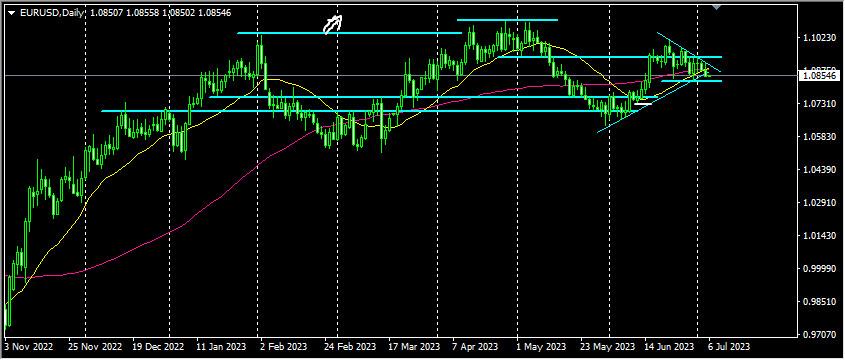Image resolution: width=845 pixels, height=360 pixels.
Task: Select the descending cyan trendline in June
Action: 689,52
